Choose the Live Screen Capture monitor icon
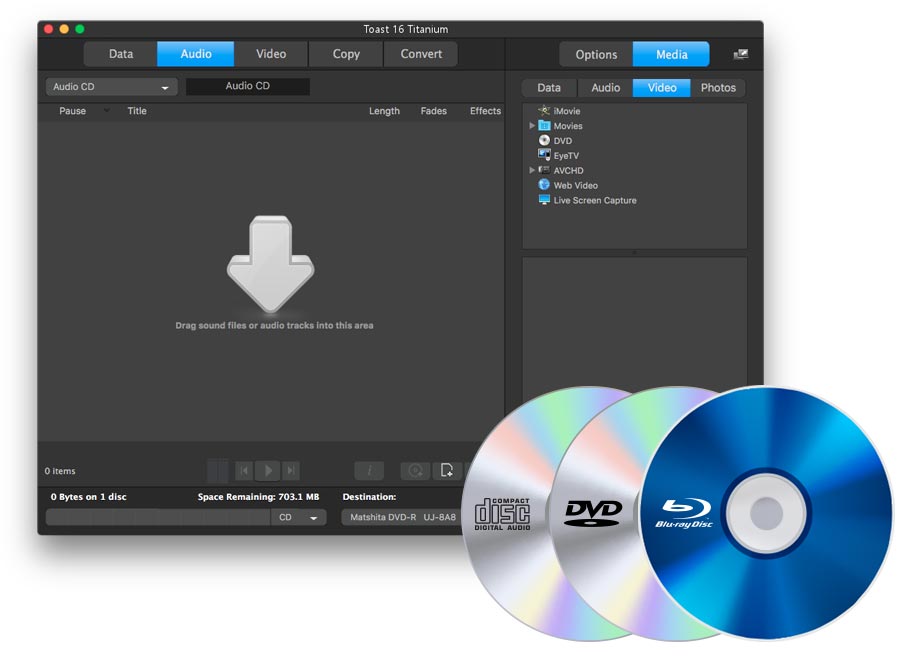Screen dimensions: 921x663 click(544, 200)
